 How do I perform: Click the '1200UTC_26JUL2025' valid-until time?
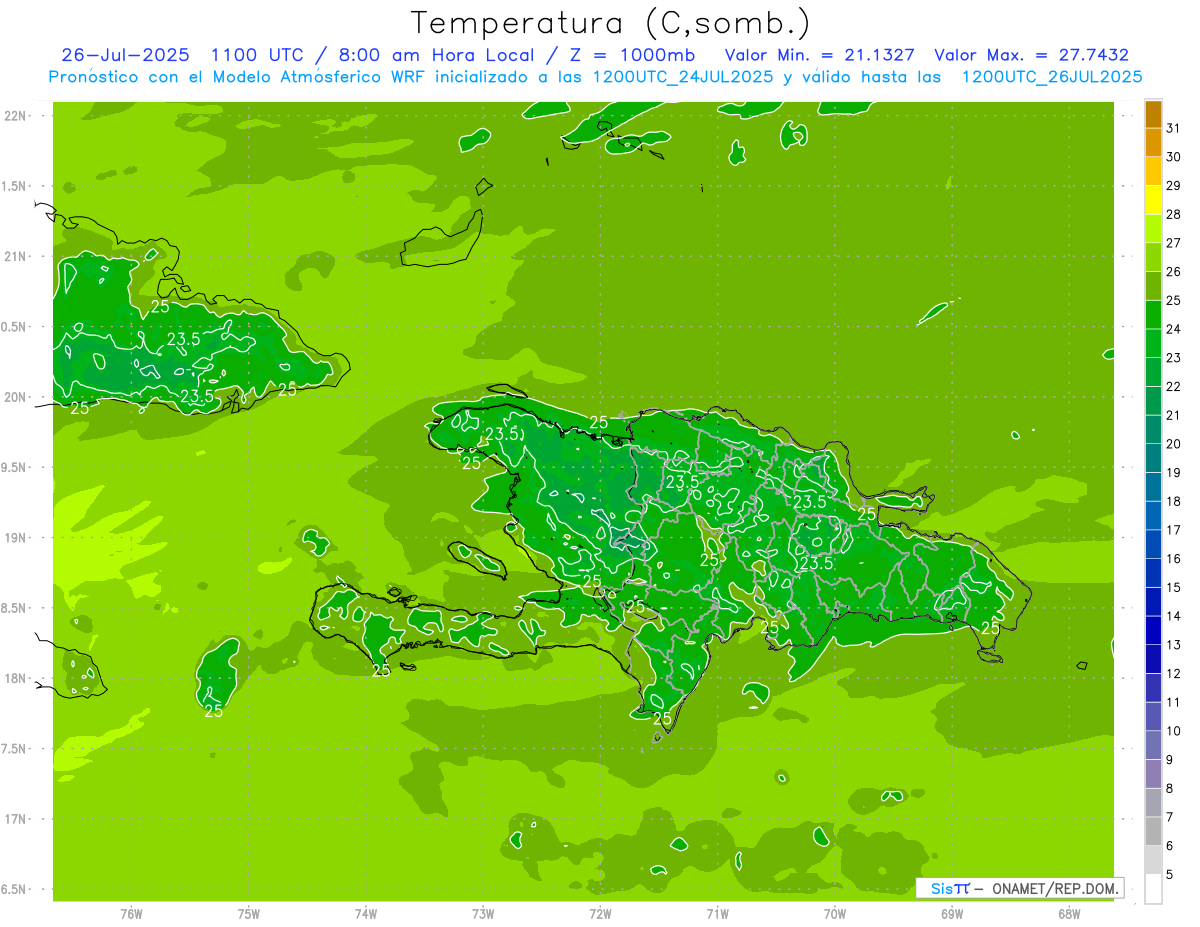(x=1052, y=77)
